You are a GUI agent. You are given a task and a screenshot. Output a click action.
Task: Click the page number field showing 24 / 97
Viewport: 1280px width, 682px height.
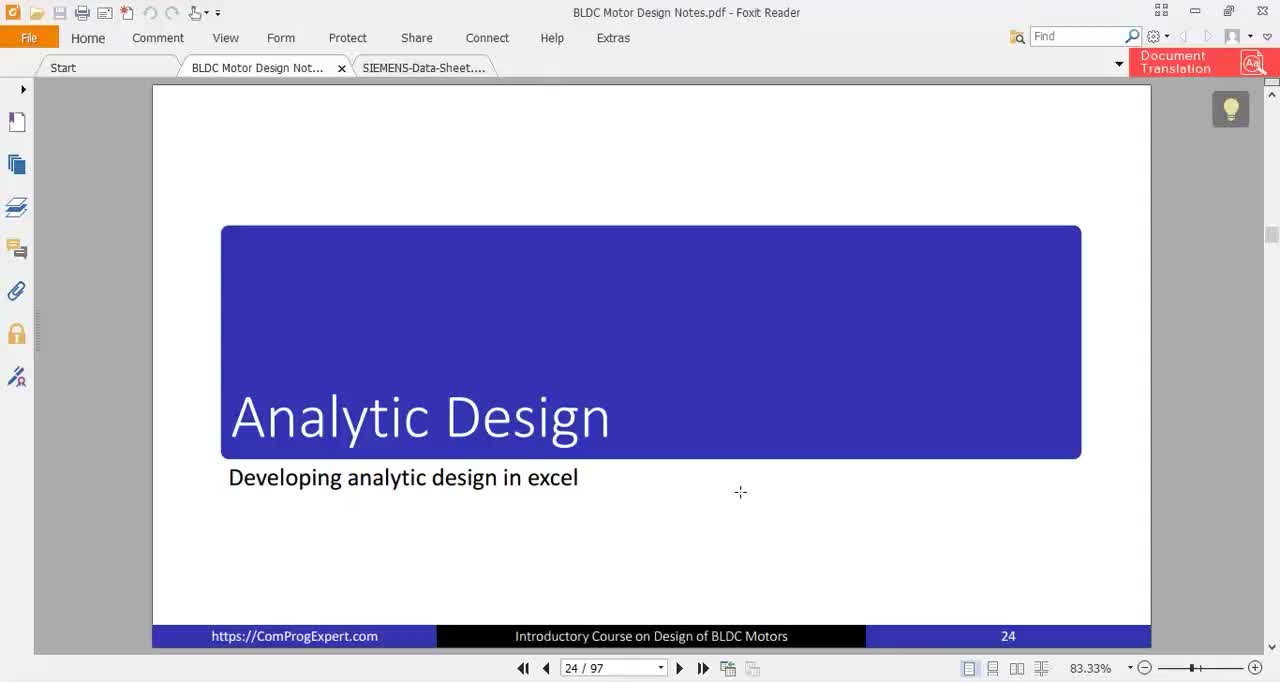[607, 668]
